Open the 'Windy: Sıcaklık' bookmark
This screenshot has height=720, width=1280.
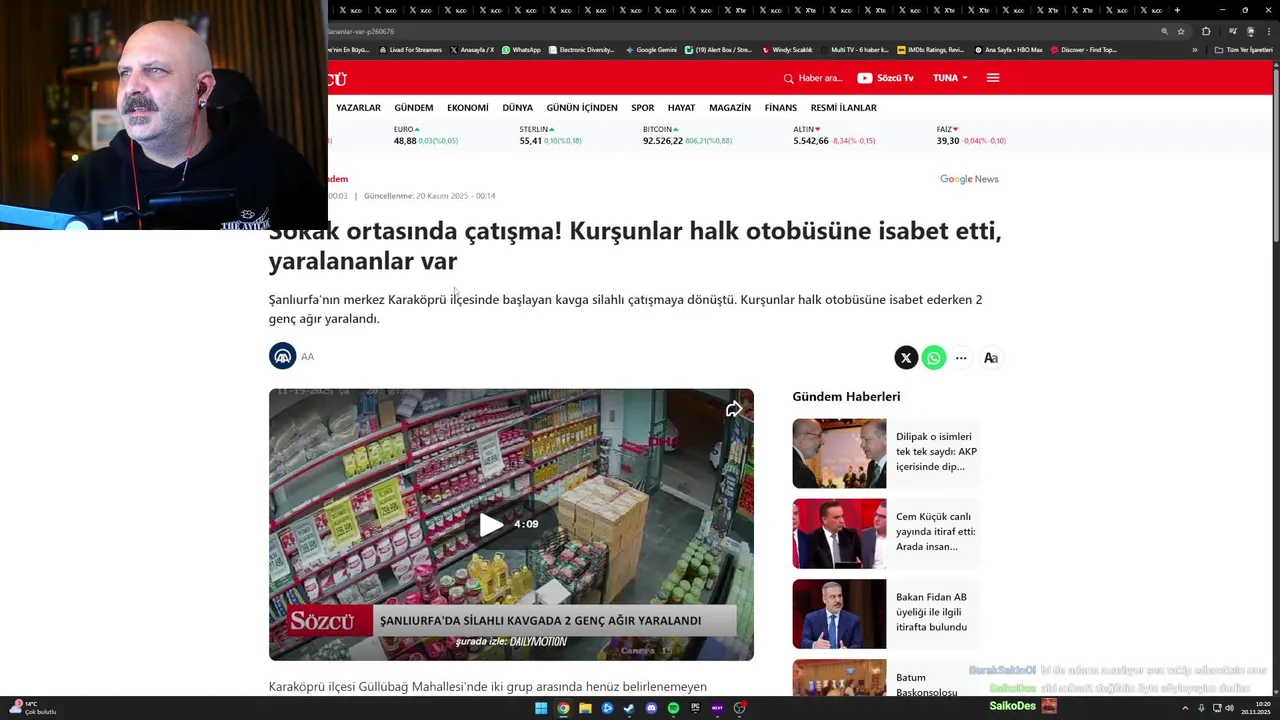pos(787,50)
